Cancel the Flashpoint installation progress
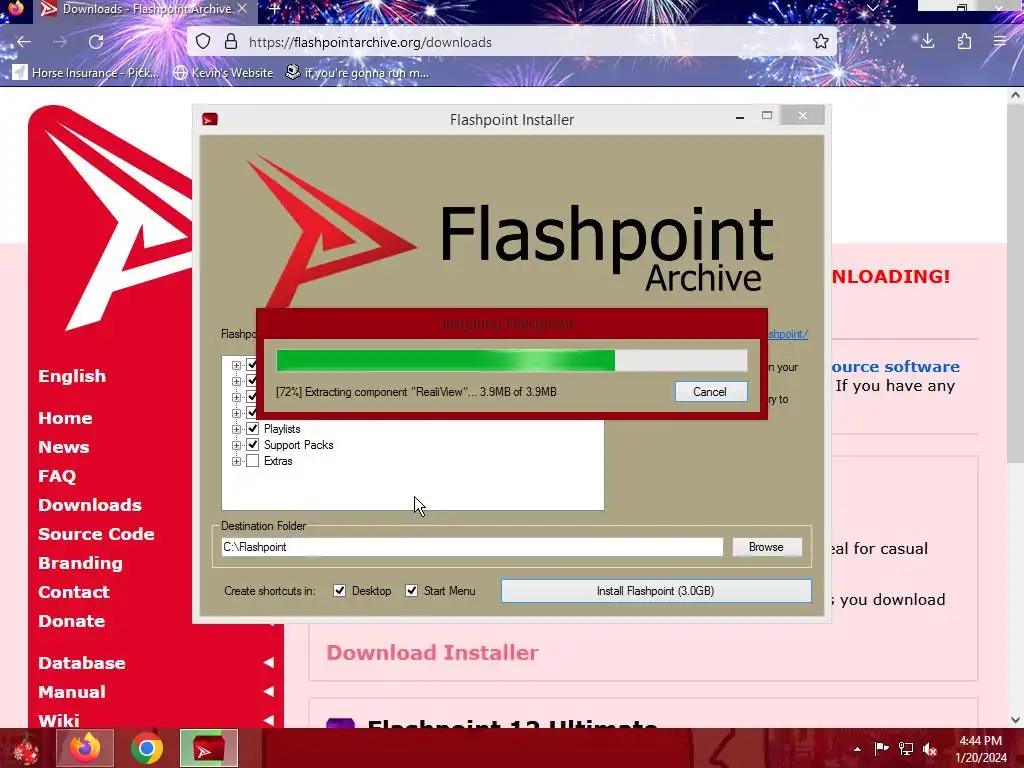The height and width of the screenshot is (768, 1024). pyautogui.click(x=710, y=392)
